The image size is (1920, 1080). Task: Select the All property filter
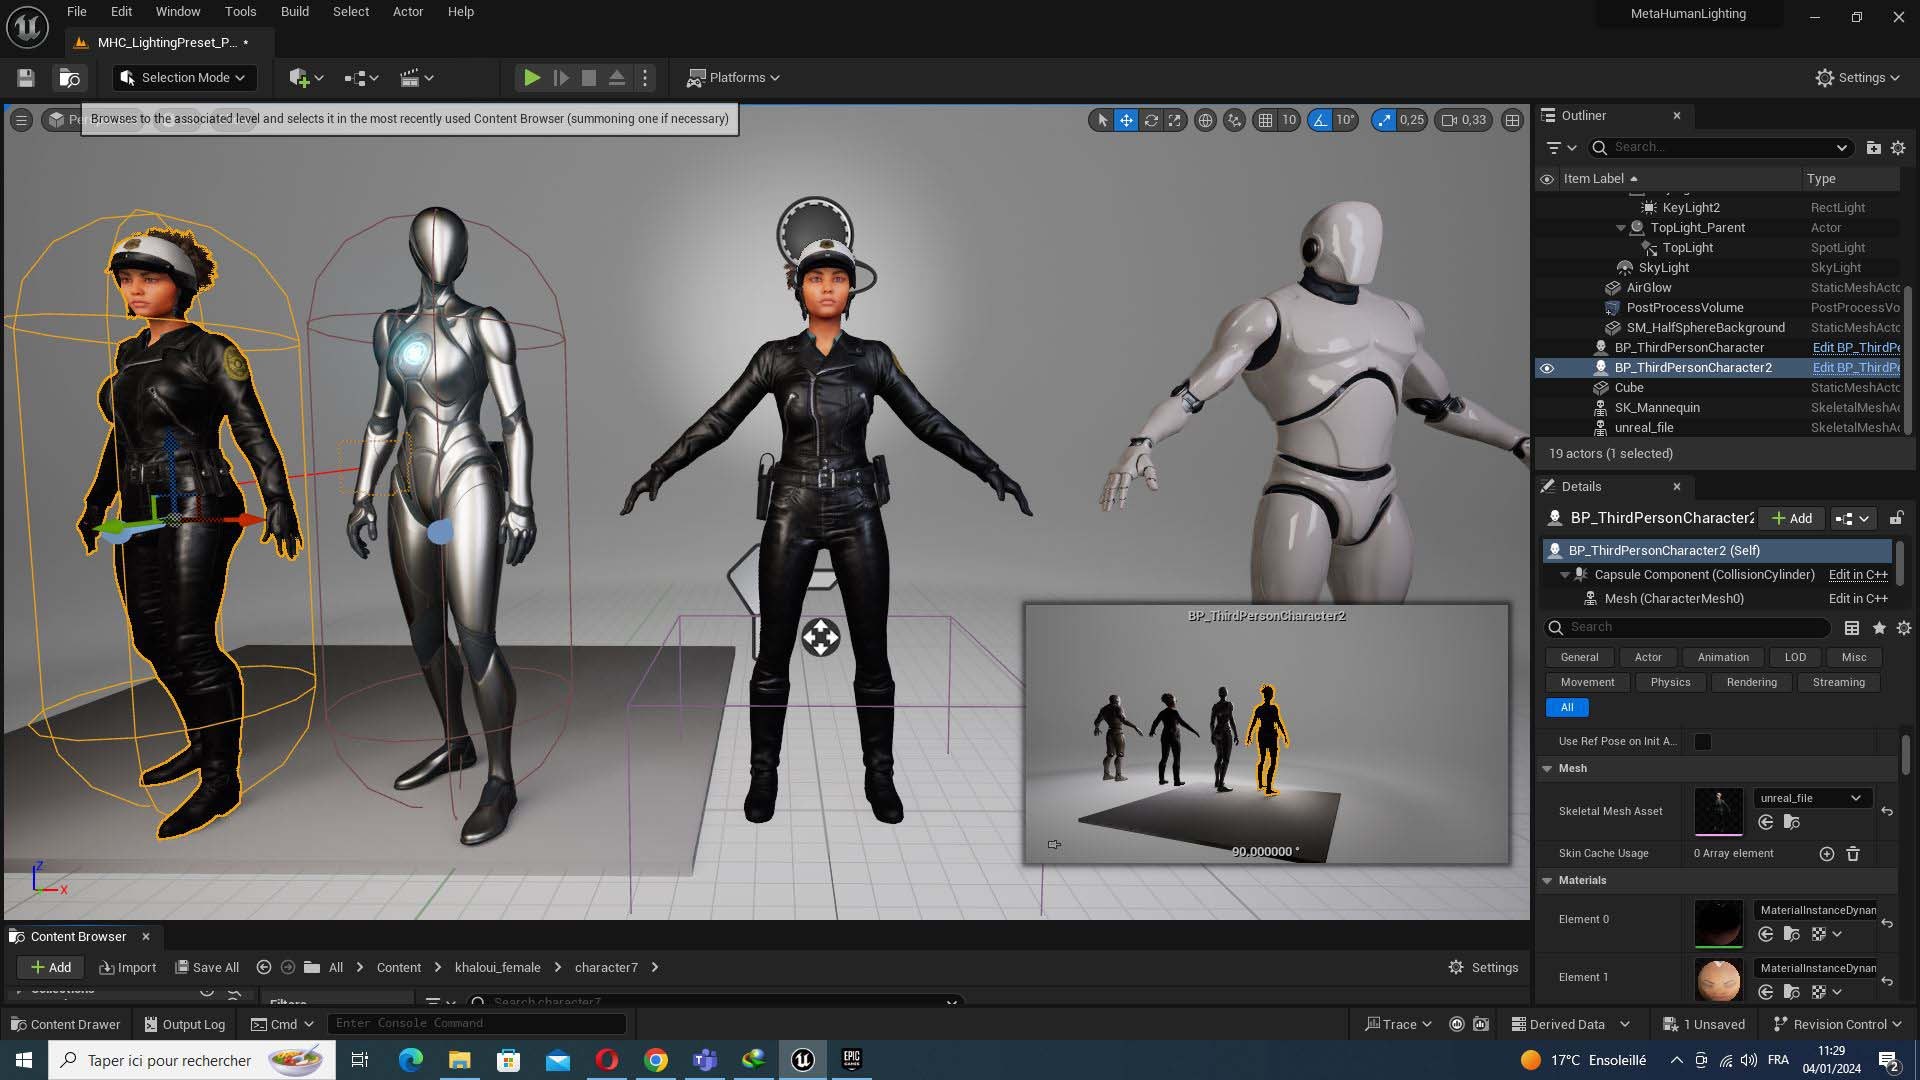[x=1567, y=708]
